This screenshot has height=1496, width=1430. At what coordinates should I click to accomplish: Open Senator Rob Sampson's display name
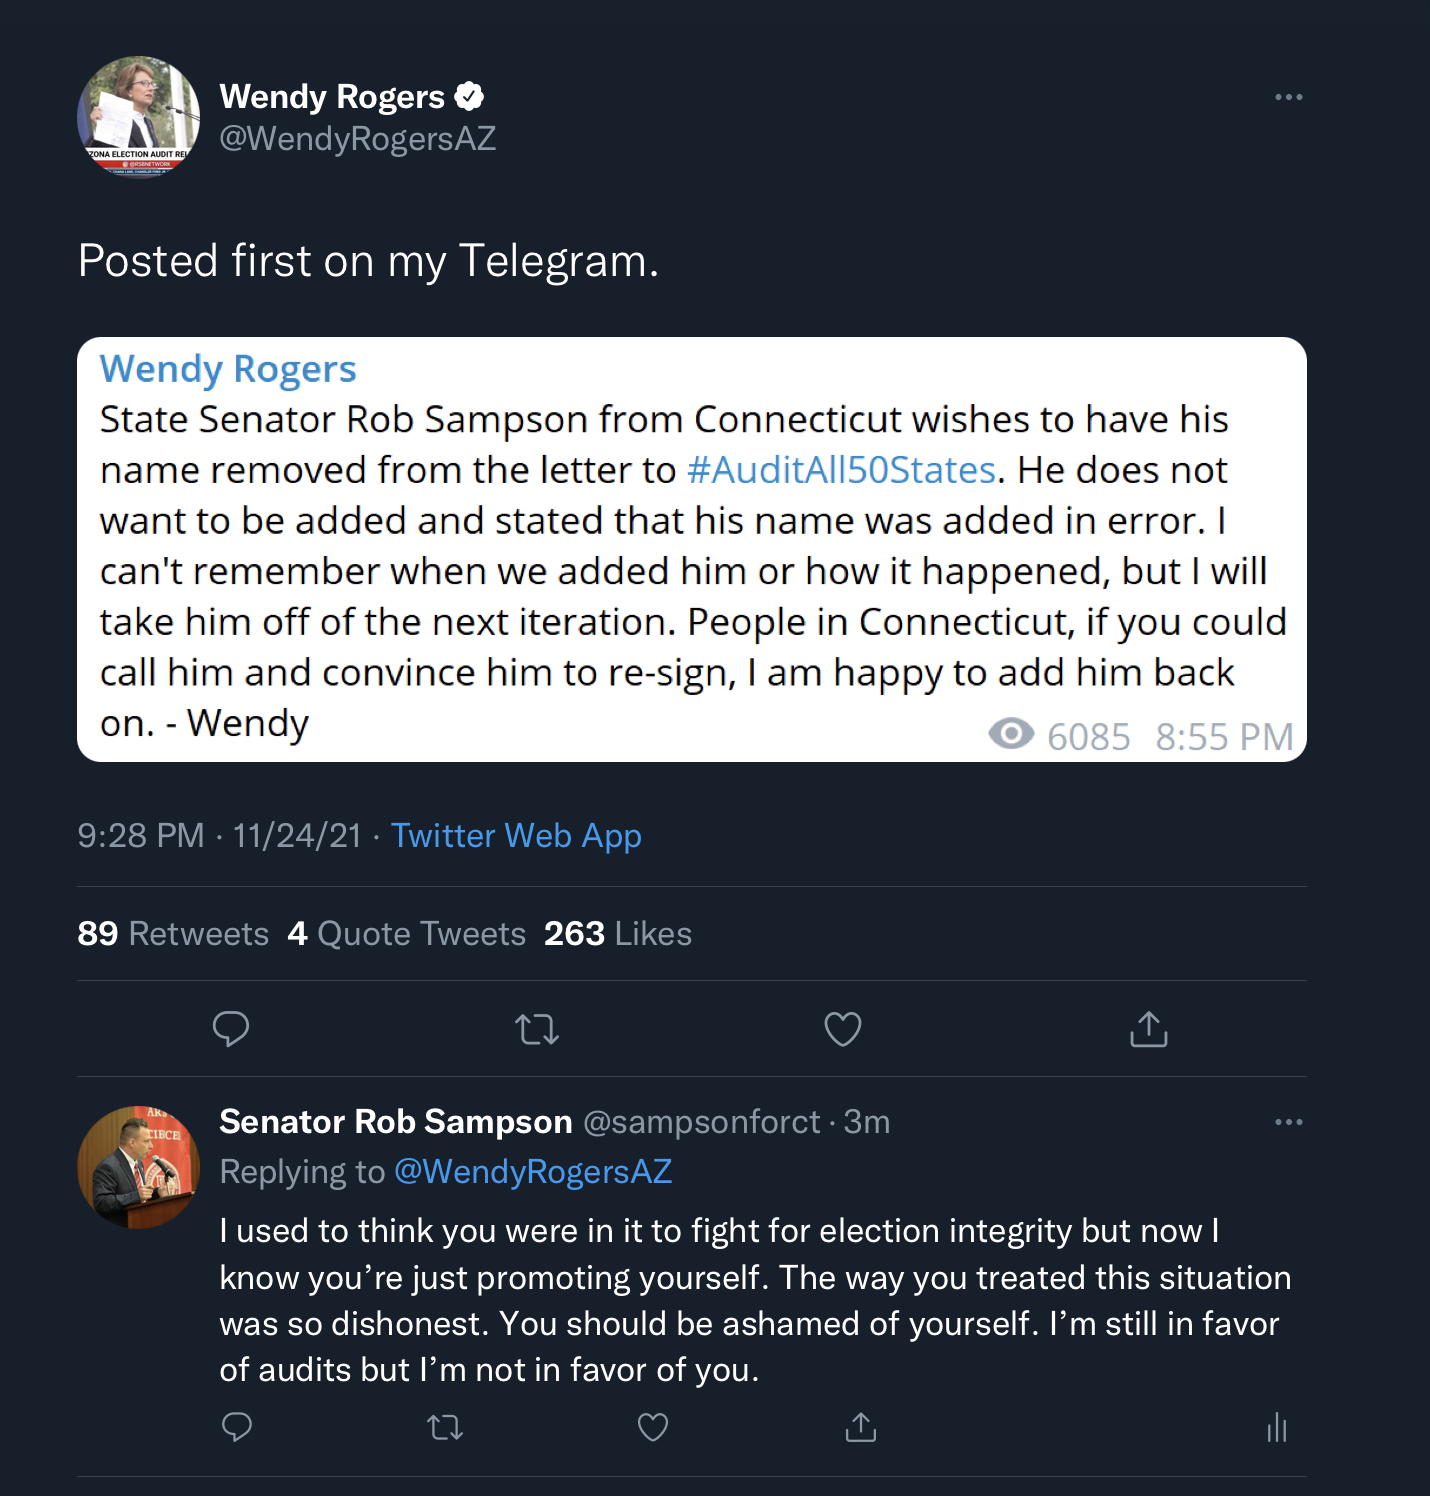pos(396,1122)
